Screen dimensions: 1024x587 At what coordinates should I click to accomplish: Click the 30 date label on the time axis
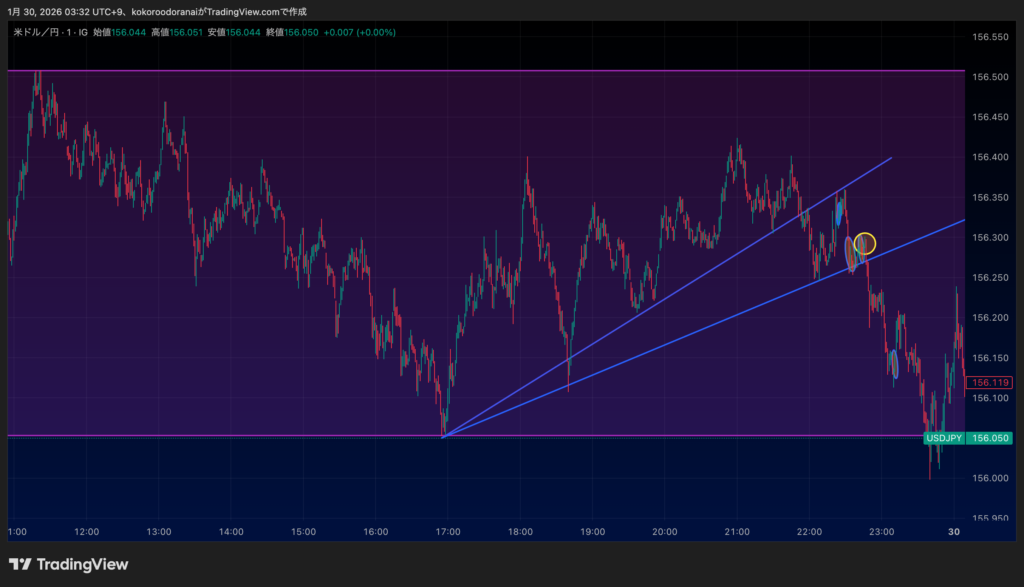(x=954, y=532)
